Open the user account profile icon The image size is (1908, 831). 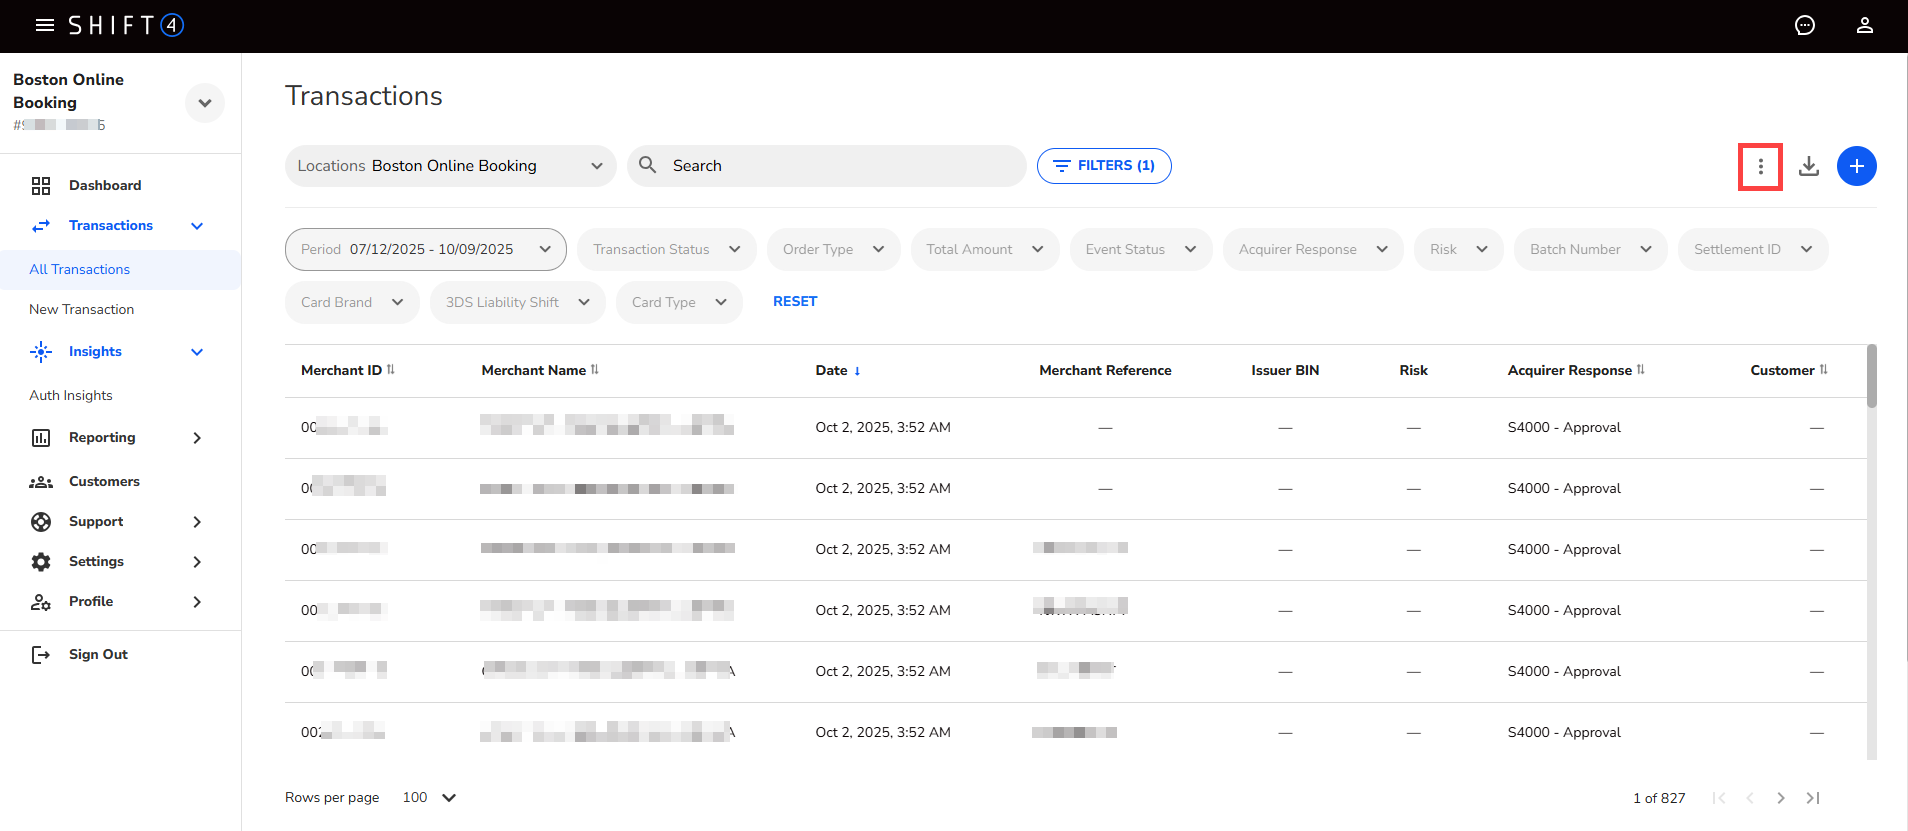(1864, 25)
